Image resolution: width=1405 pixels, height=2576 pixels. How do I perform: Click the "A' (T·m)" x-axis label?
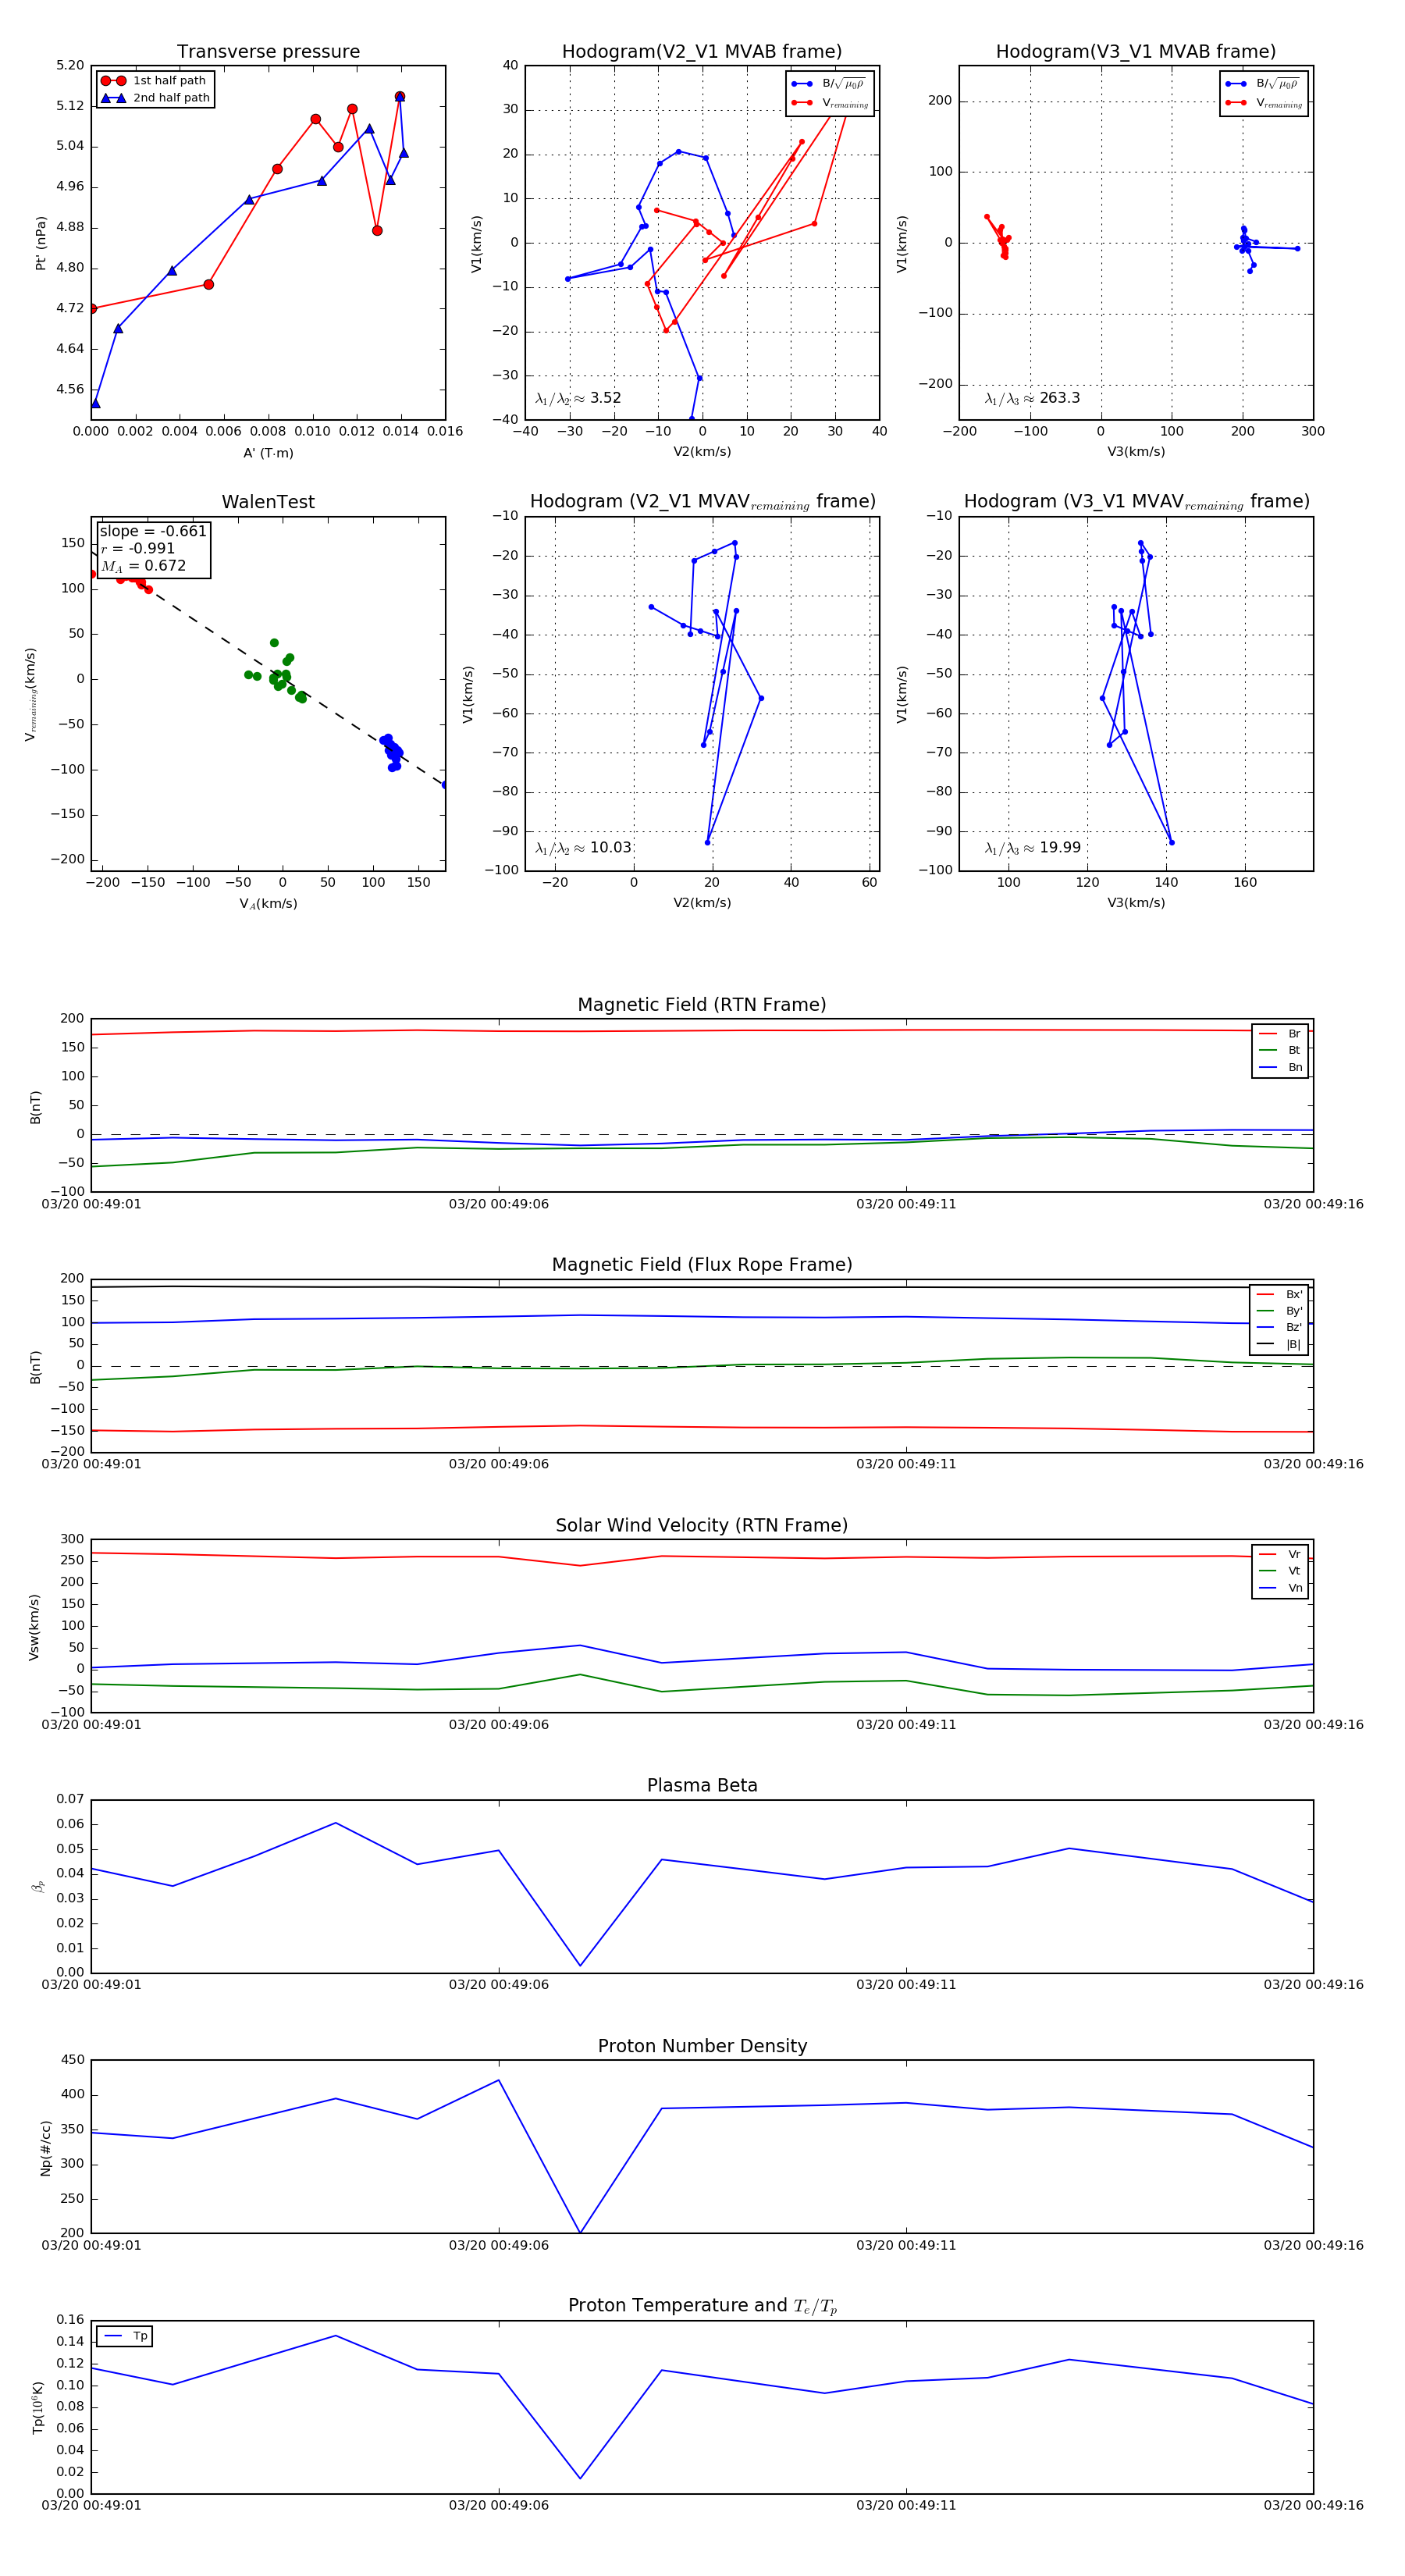268,453
